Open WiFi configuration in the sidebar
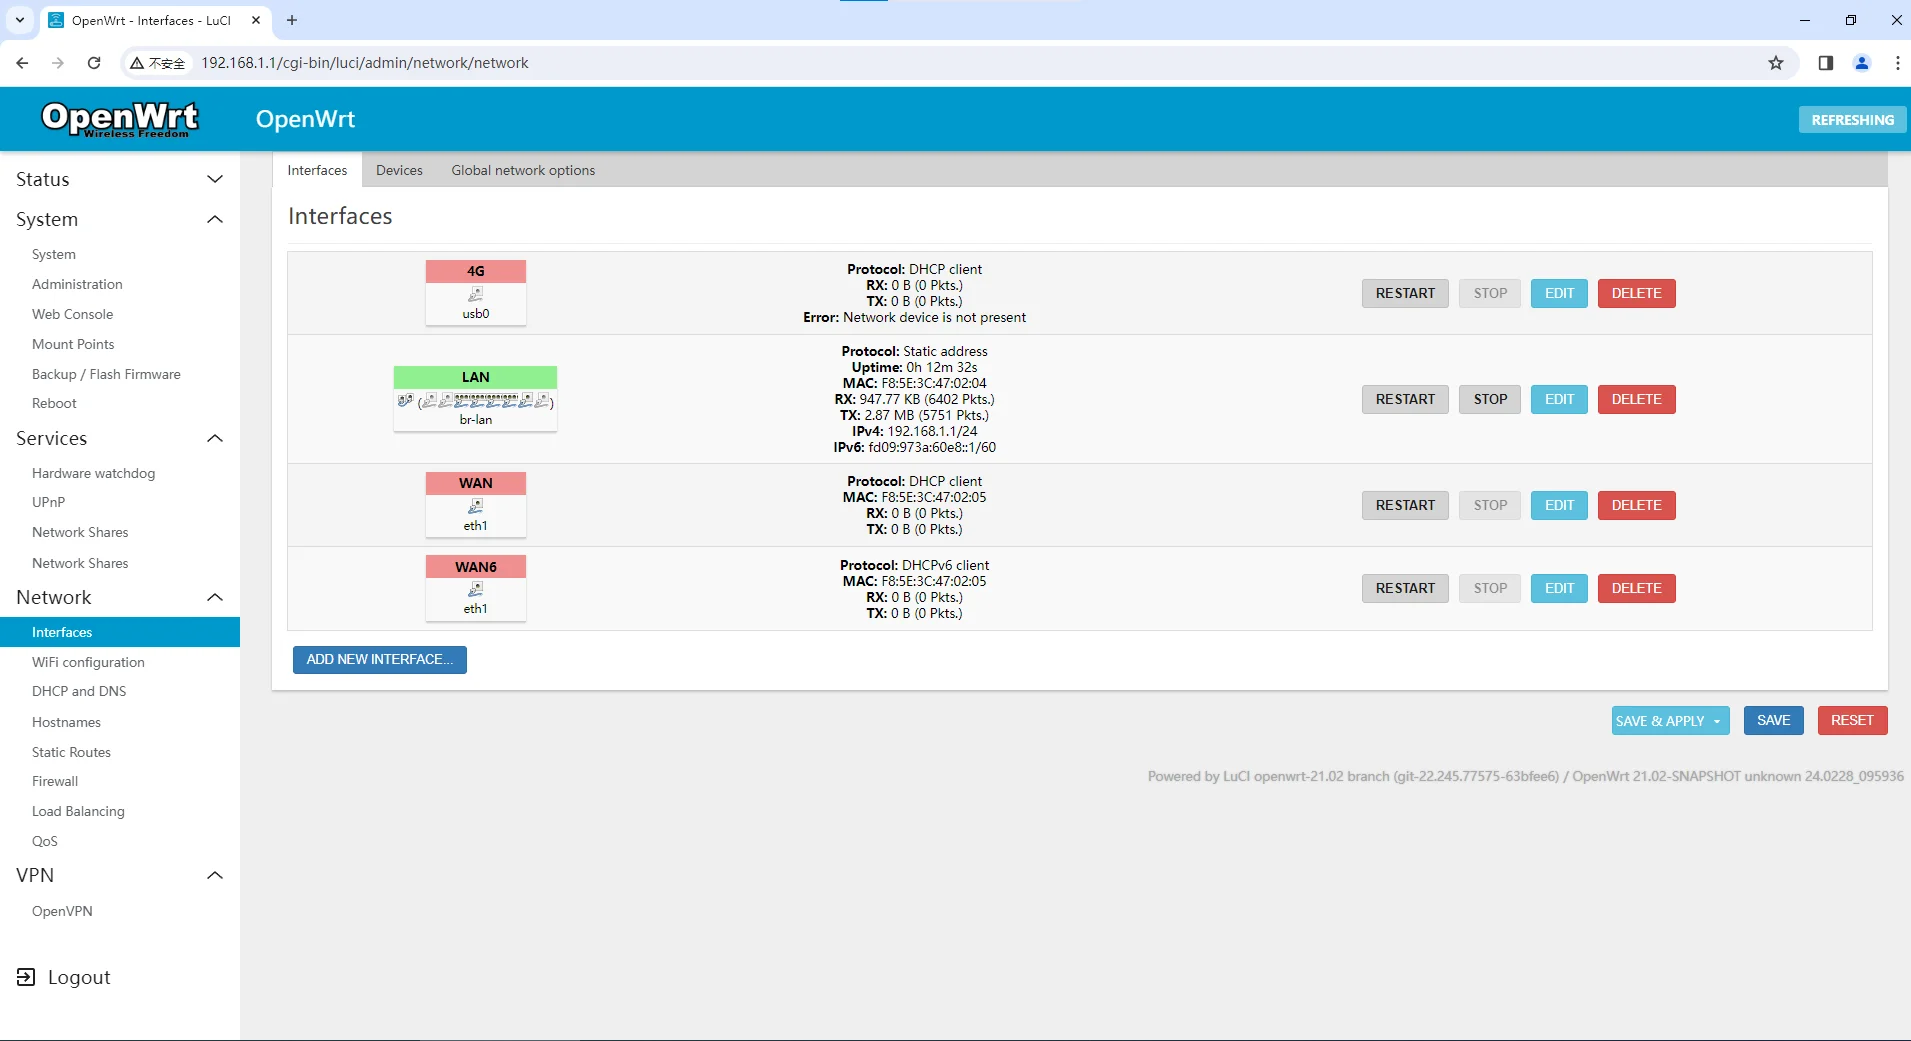1911x1041 pixels. [88, 662]
